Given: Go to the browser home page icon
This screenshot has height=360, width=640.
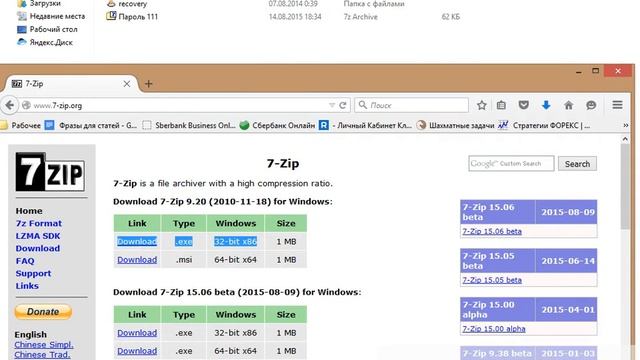Looking at the screenshot, I should point(569,105).
